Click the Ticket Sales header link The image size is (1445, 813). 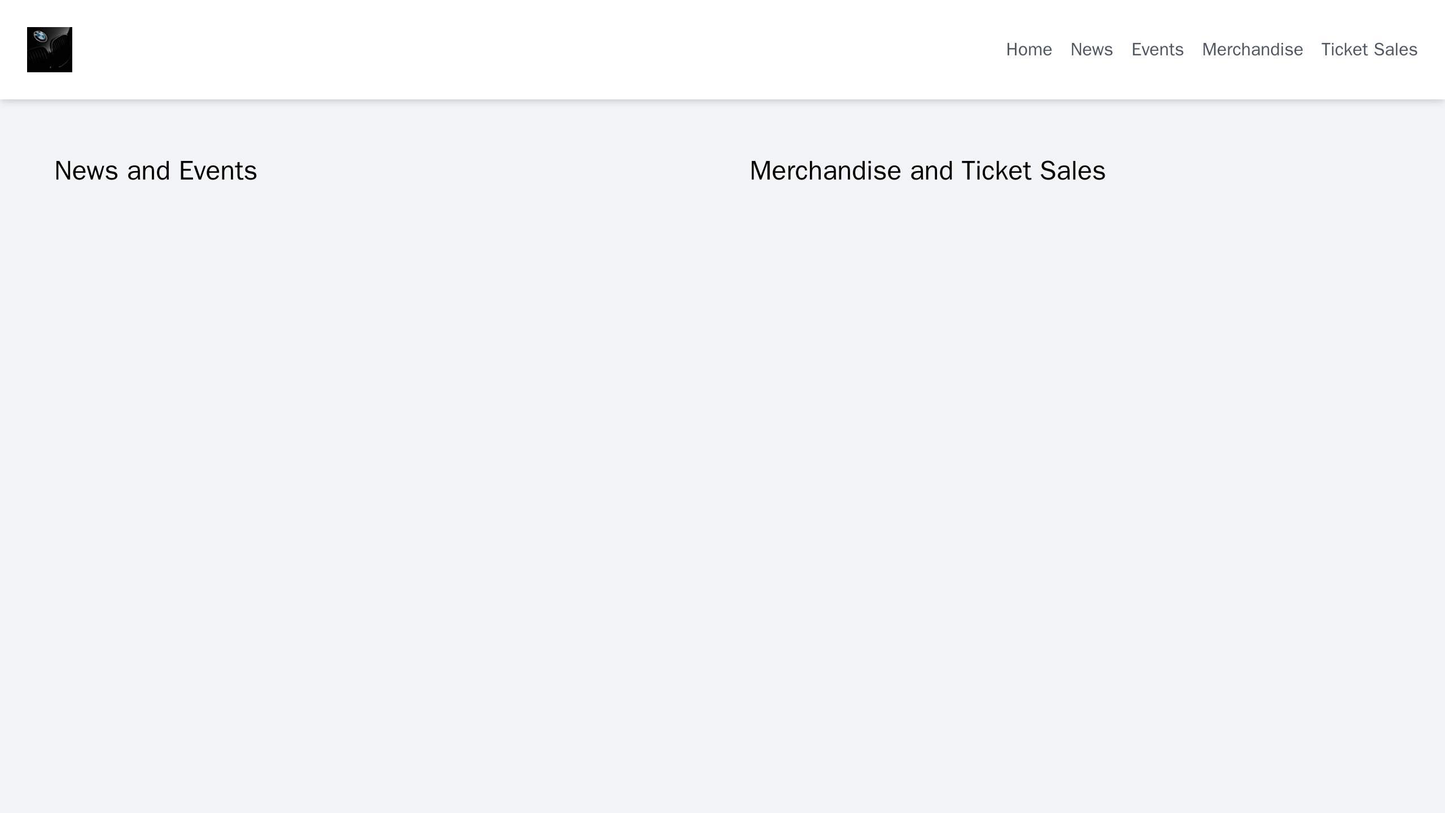tap(1368, 50)
